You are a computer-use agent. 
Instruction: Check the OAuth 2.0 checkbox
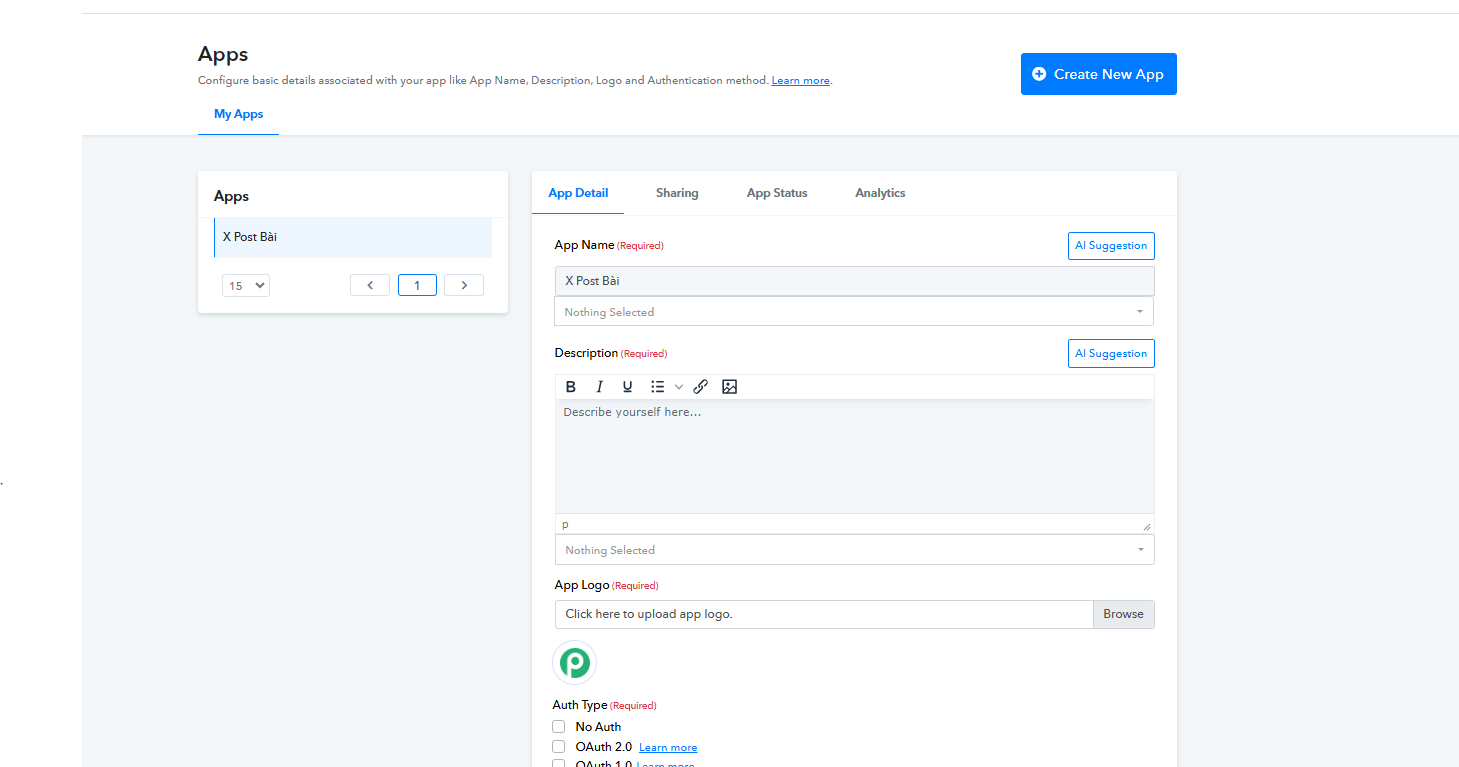(559, 747)
